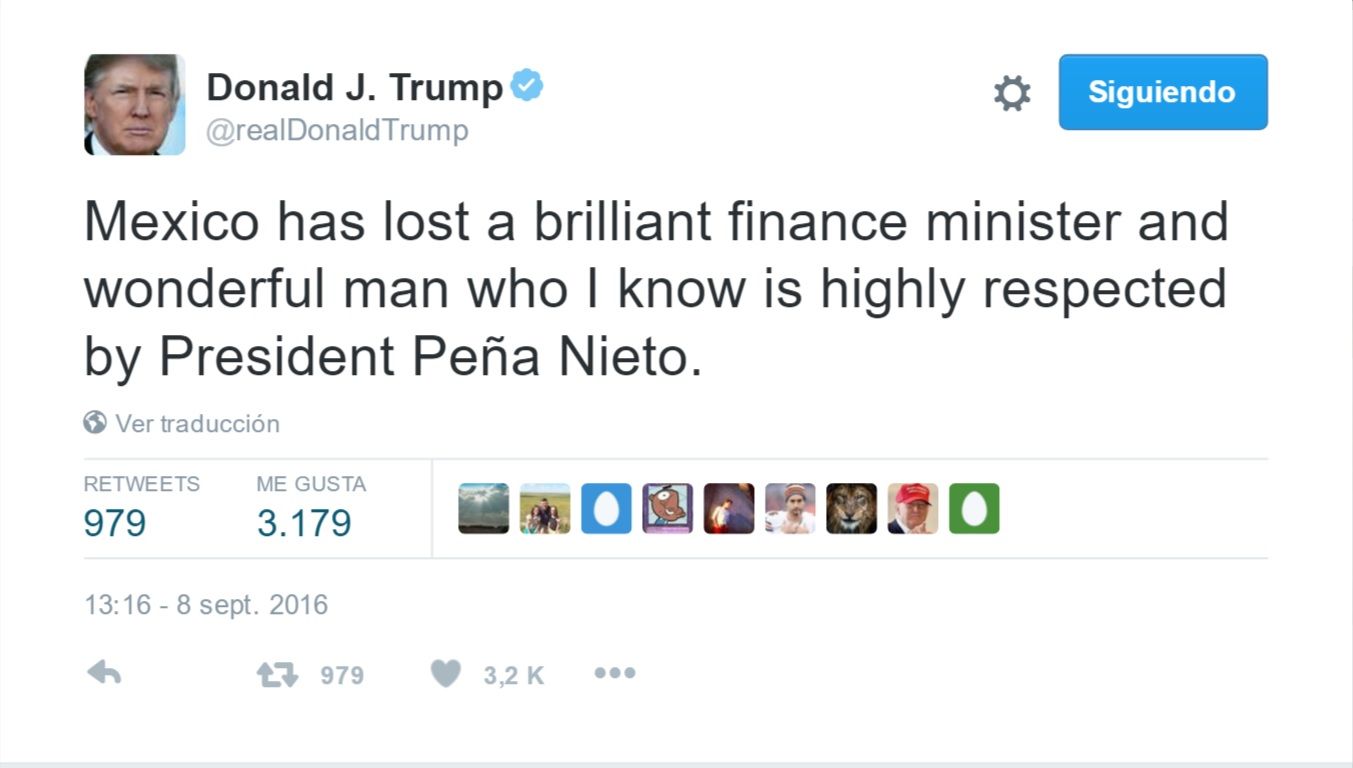Image resolution: width=1353 pixels, height=768 pixels.
Task: Click the reply arrow icon
Action: tap(103, 673)
